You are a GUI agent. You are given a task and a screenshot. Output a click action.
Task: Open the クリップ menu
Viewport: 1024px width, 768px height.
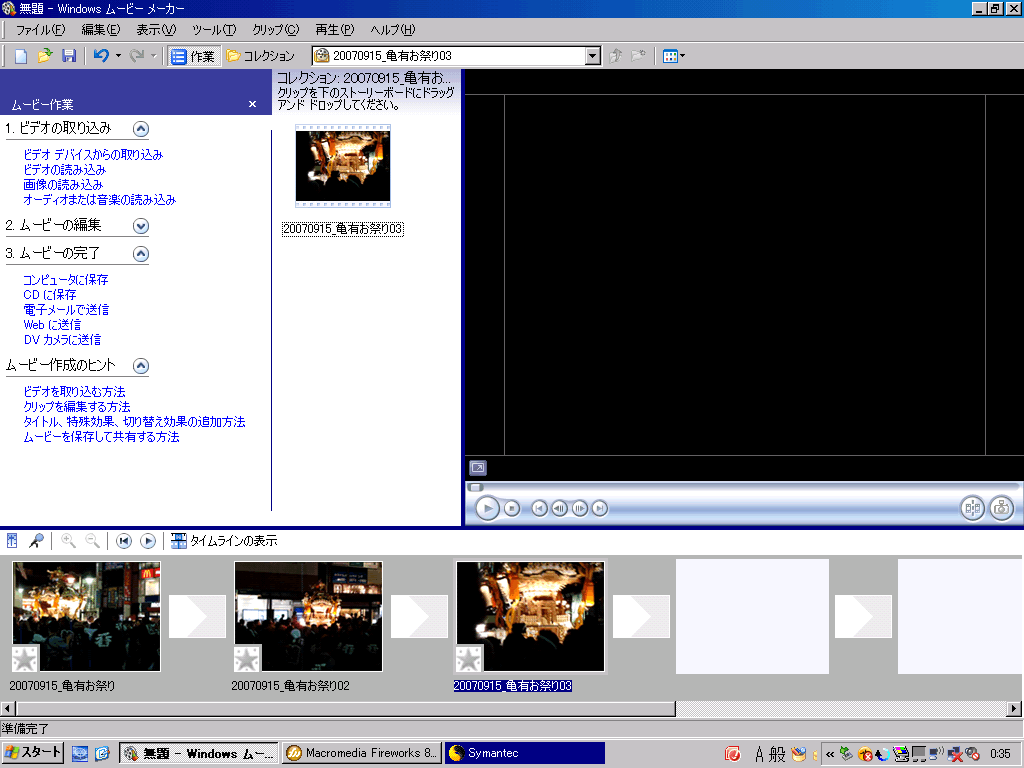click(x=275, y=30)
